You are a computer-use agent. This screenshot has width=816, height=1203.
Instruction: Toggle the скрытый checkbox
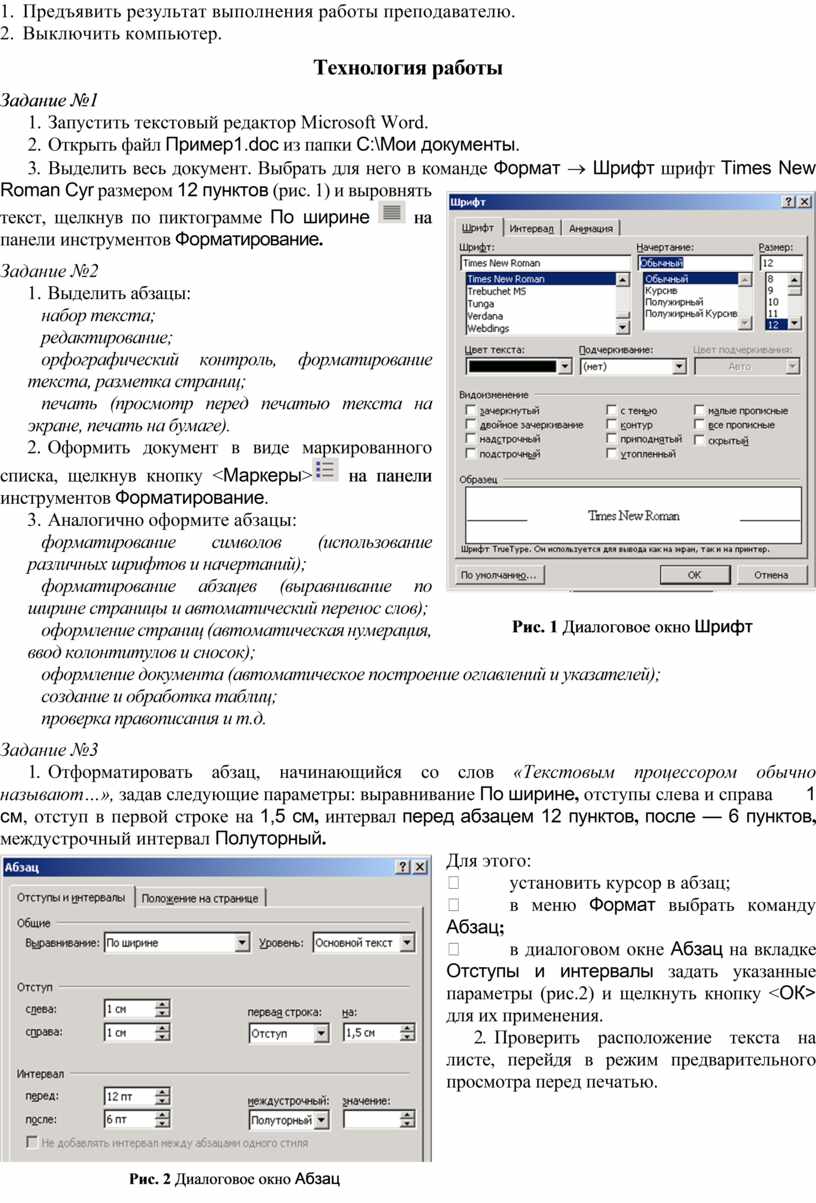tap(699, 440)
